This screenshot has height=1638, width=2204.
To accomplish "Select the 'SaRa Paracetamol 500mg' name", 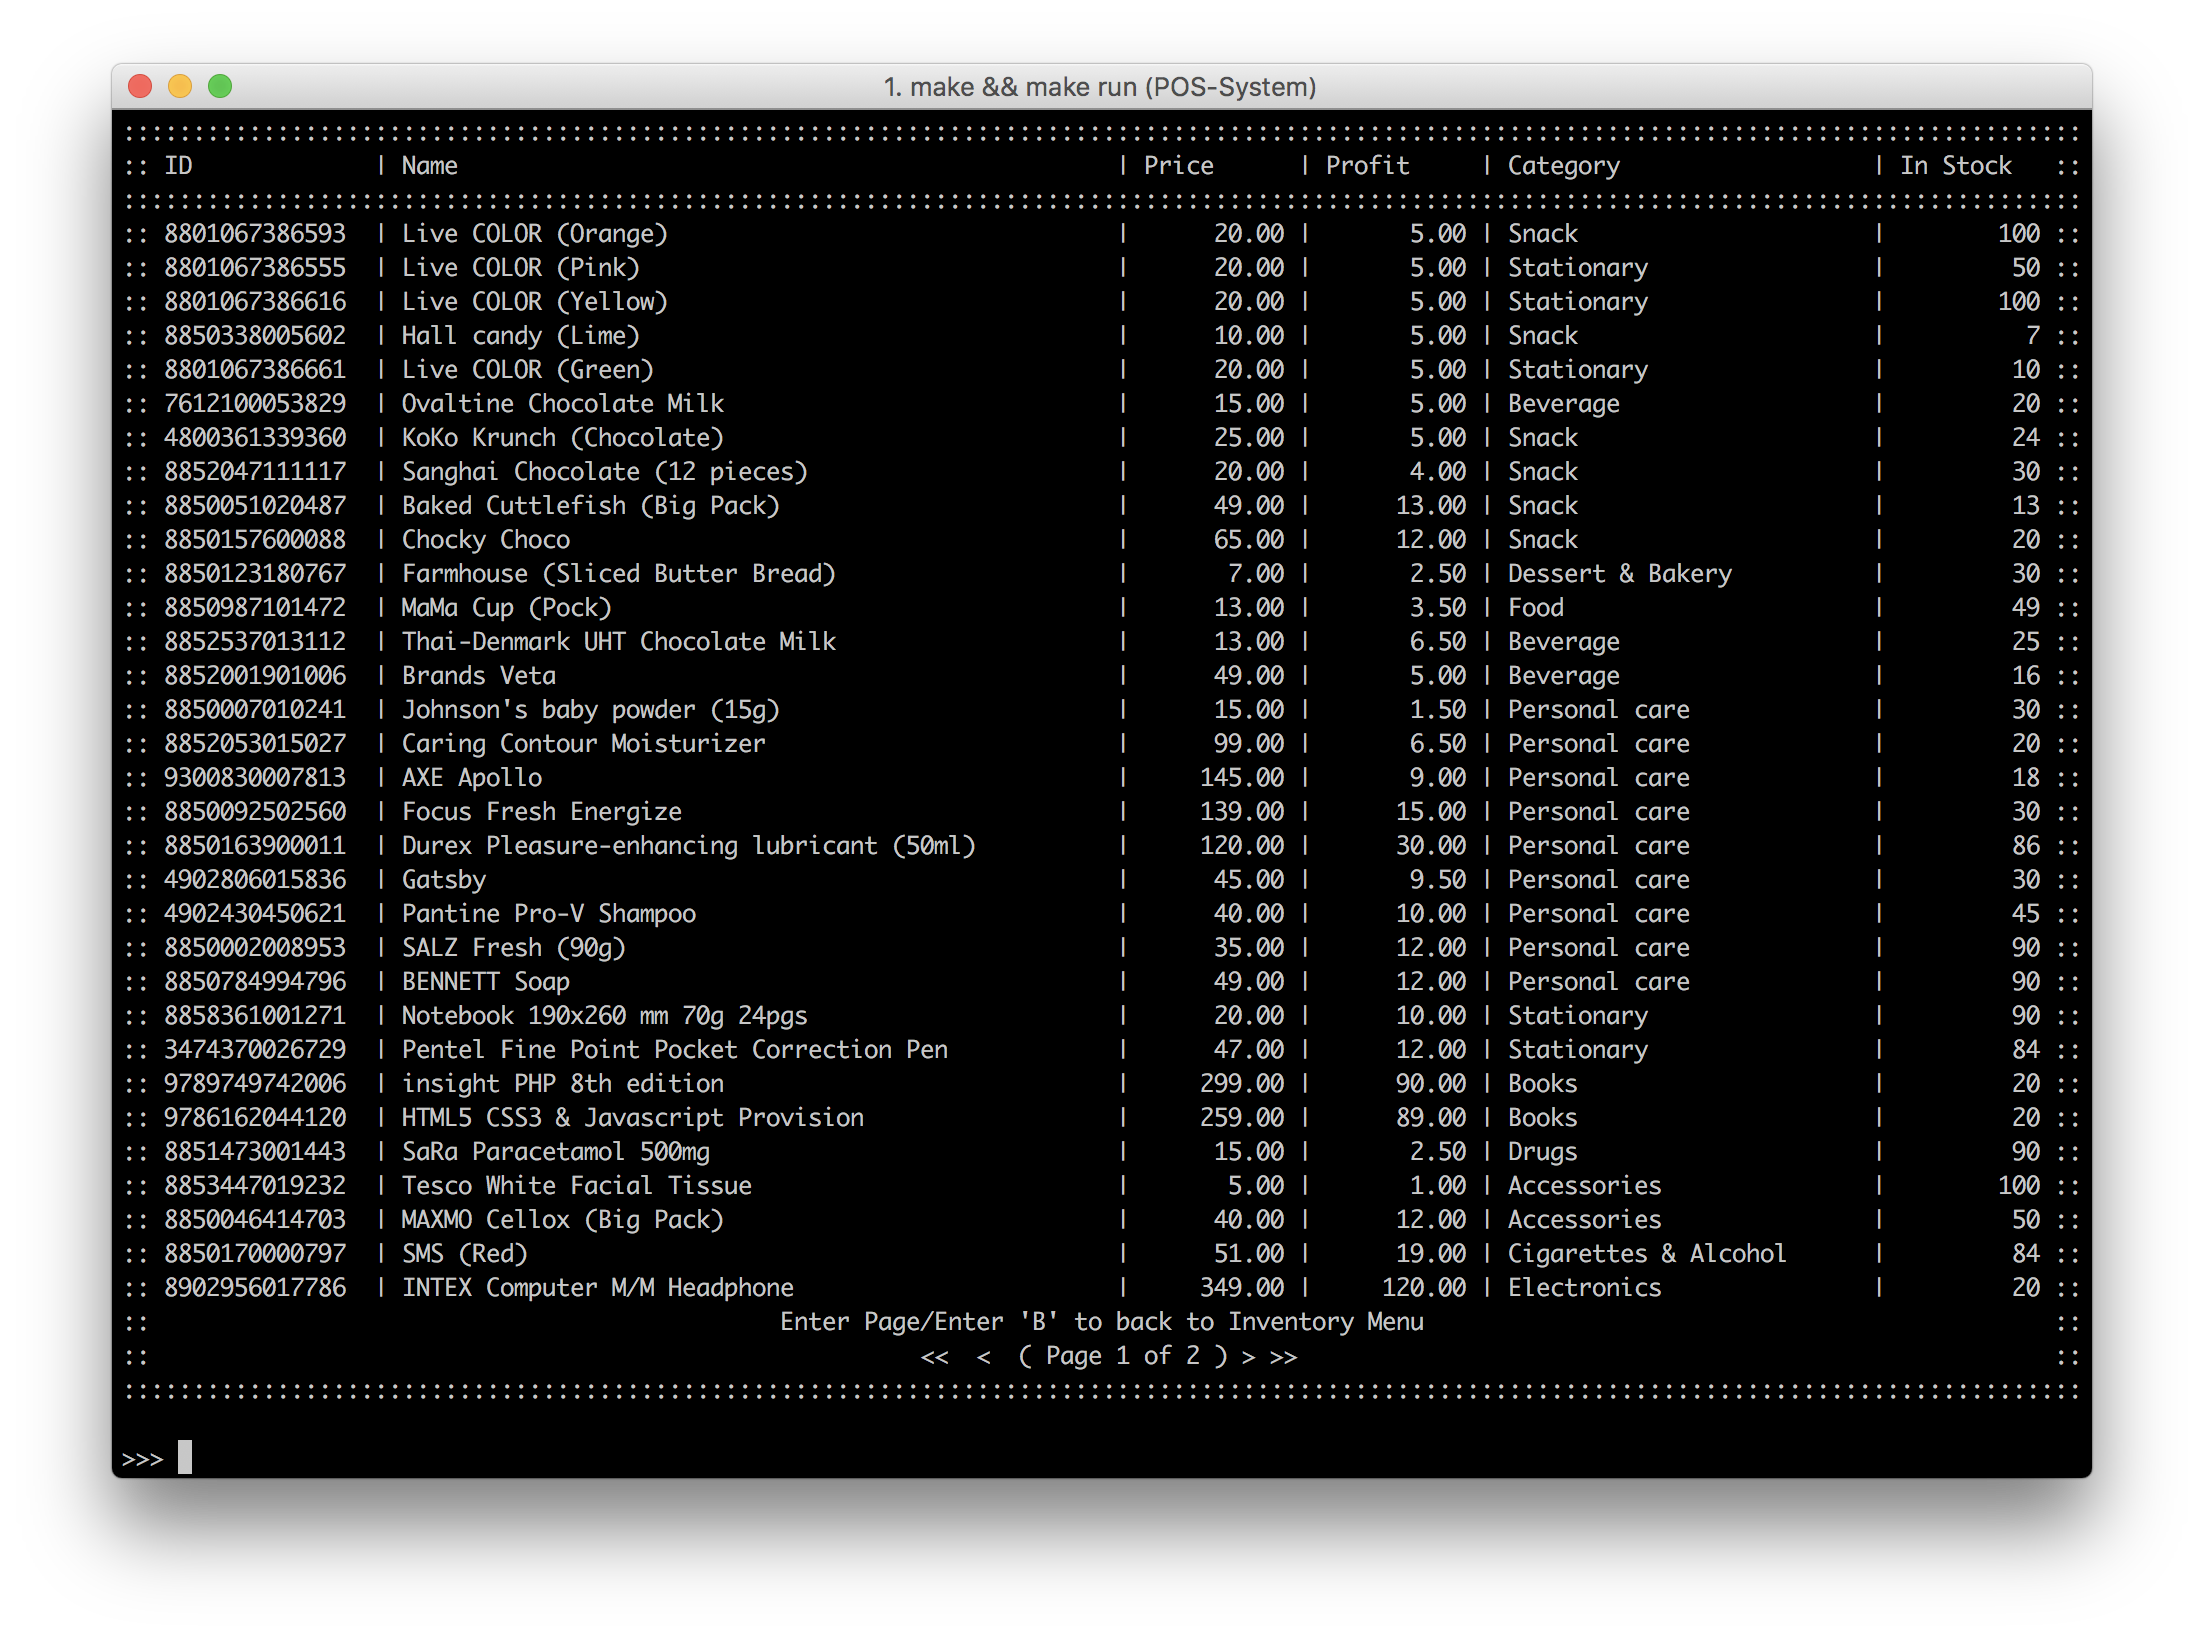I will click(x=556, y=1152).
